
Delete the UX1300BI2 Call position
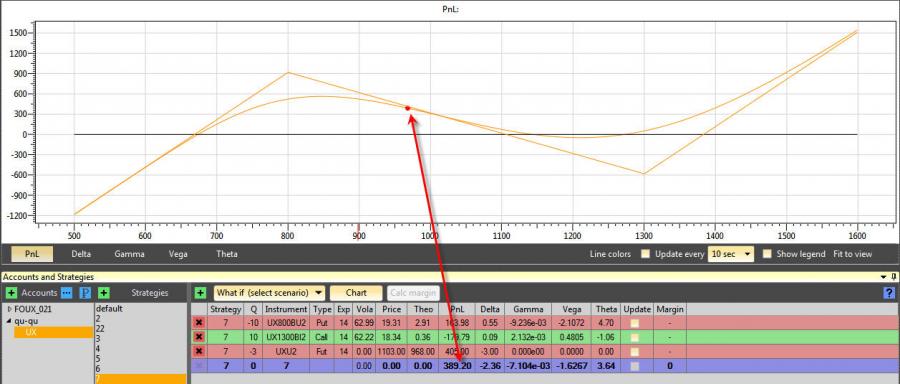pyautogui.click(x=199, y=337)
